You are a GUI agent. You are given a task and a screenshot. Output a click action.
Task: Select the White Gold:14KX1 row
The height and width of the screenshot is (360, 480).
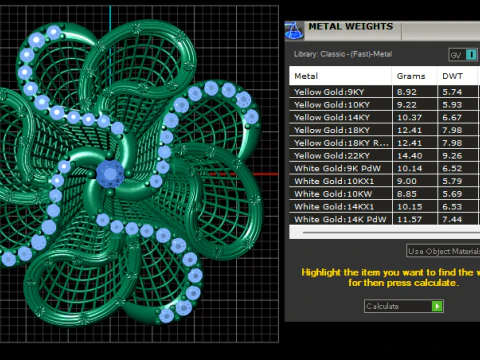385,206
